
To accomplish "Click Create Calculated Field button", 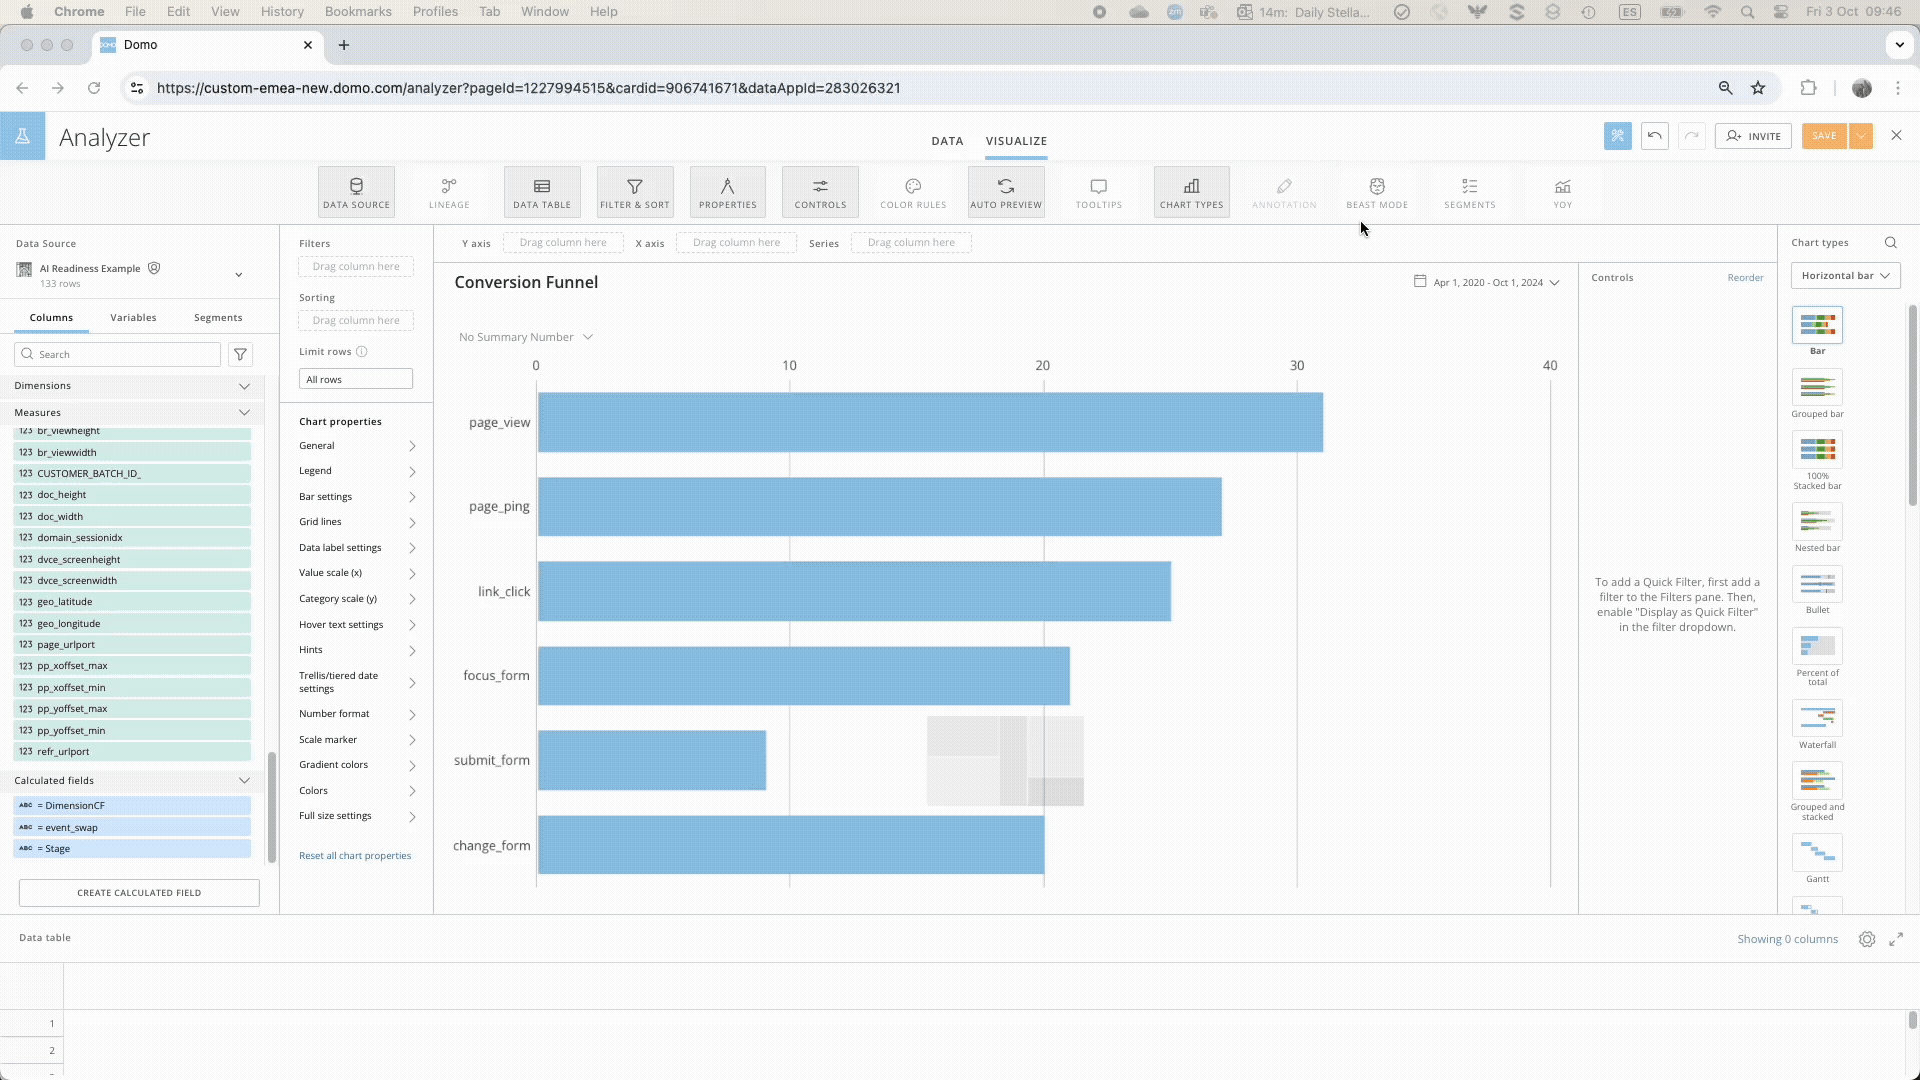I will (139, 893).
